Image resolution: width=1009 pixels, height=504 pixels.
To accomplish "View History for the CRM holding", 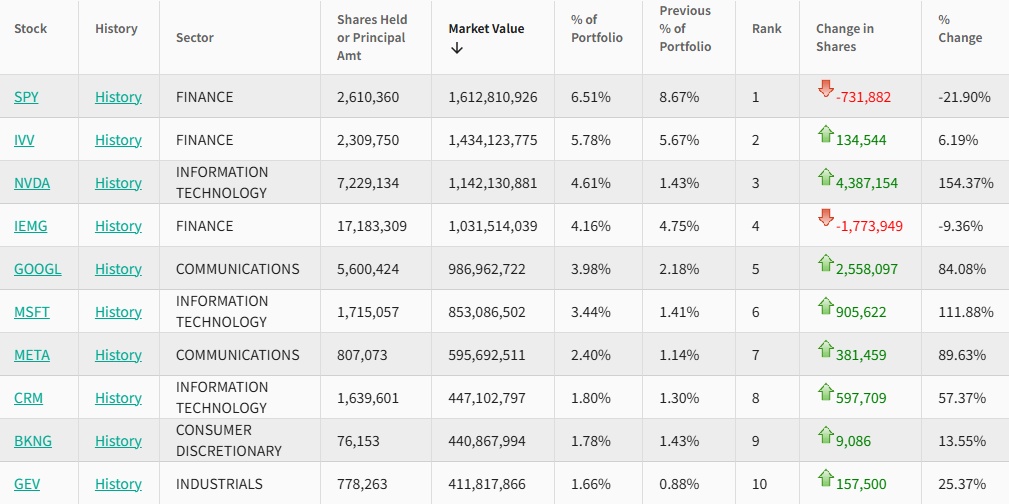I will (x=118, y=398).
